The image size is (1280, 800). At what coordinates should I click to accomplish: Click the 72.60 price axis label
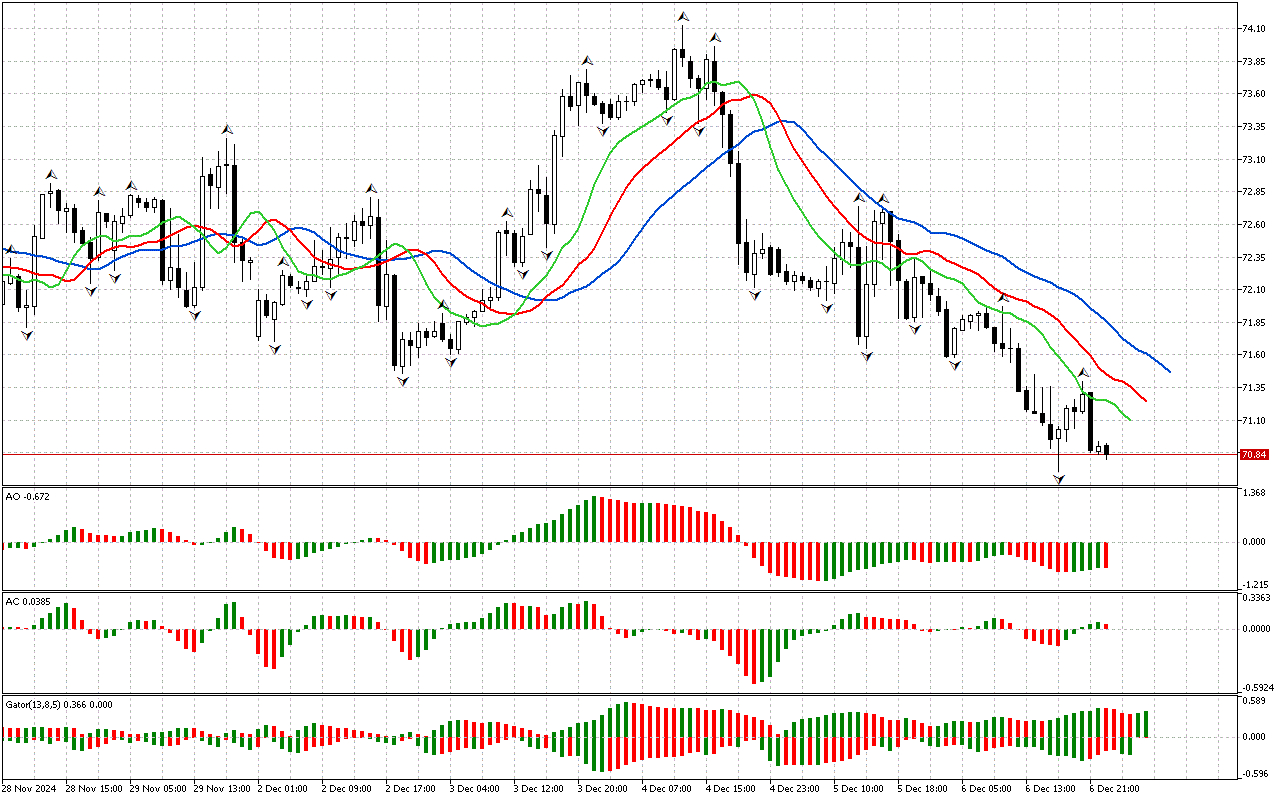coord(1254,225)
